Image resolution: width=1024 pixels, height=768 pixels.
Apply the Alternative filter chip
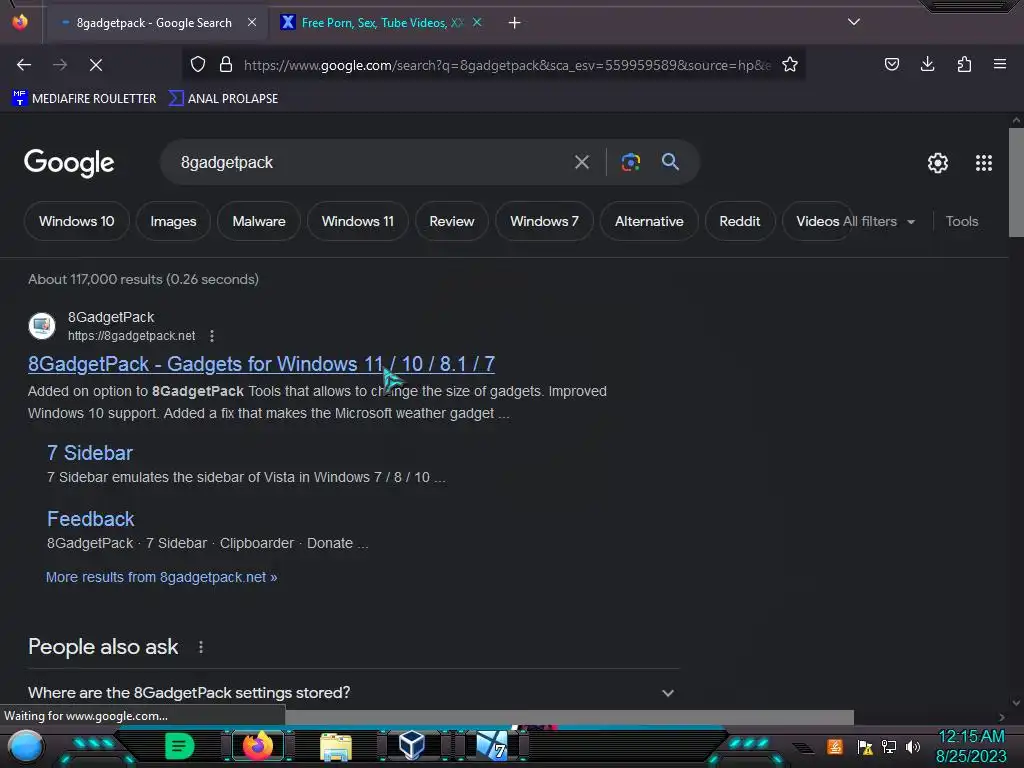pos(649,221)
